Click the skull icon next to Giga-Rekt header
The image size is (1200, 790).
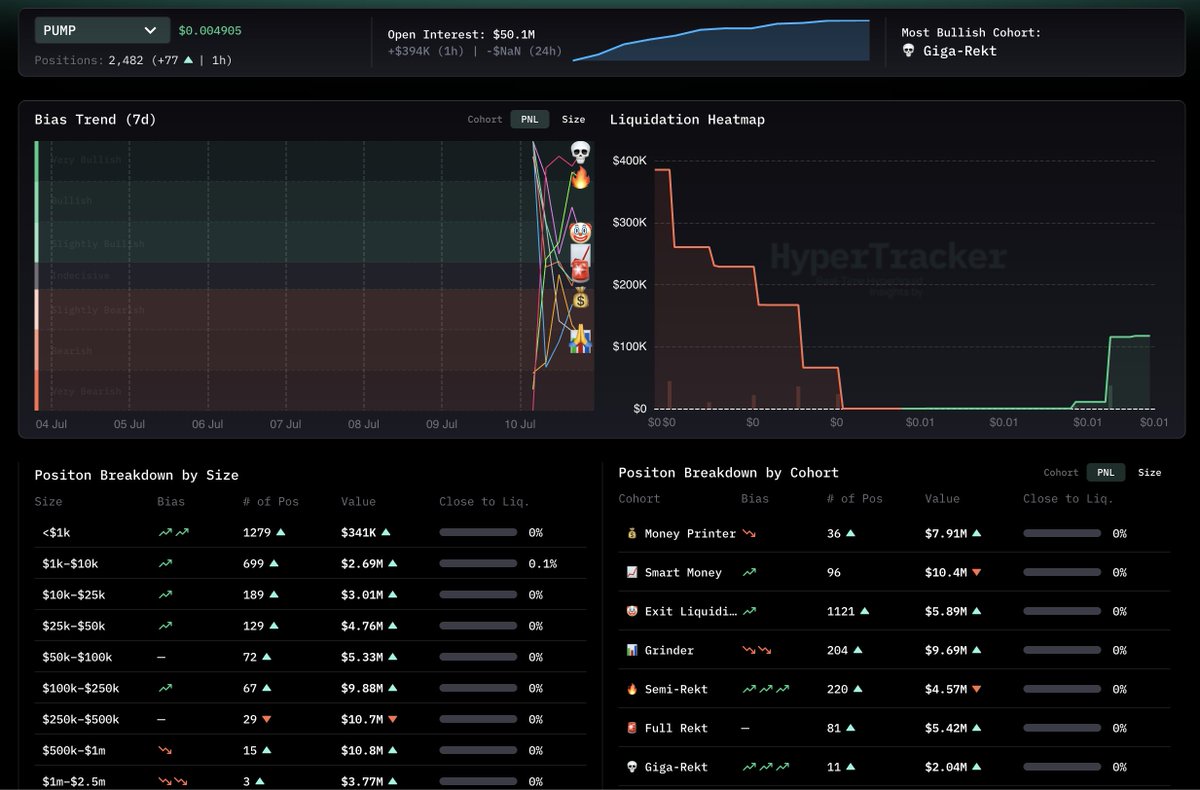click(908, 49)
